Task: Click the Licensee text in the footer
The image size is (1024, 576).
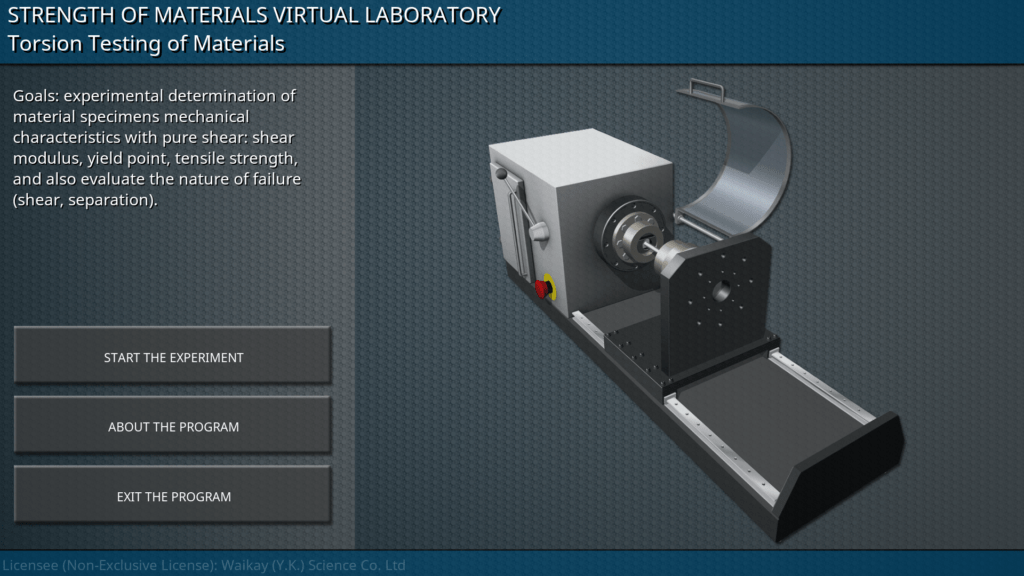Action: pos(203,565)
